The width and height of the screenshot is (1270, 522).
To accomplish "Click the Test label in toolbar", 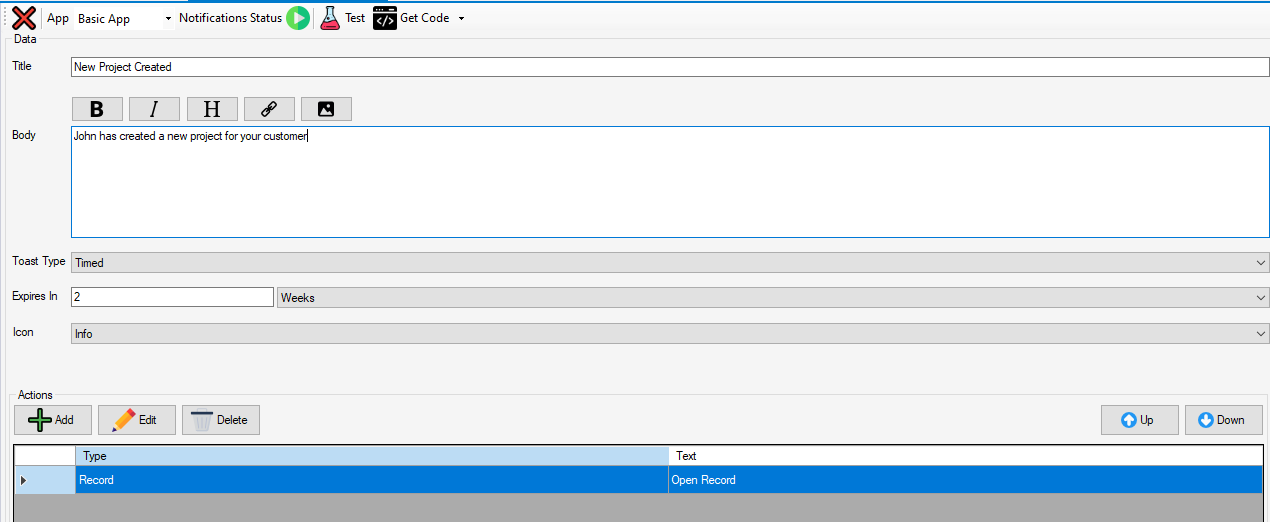I will click(355, 18).
